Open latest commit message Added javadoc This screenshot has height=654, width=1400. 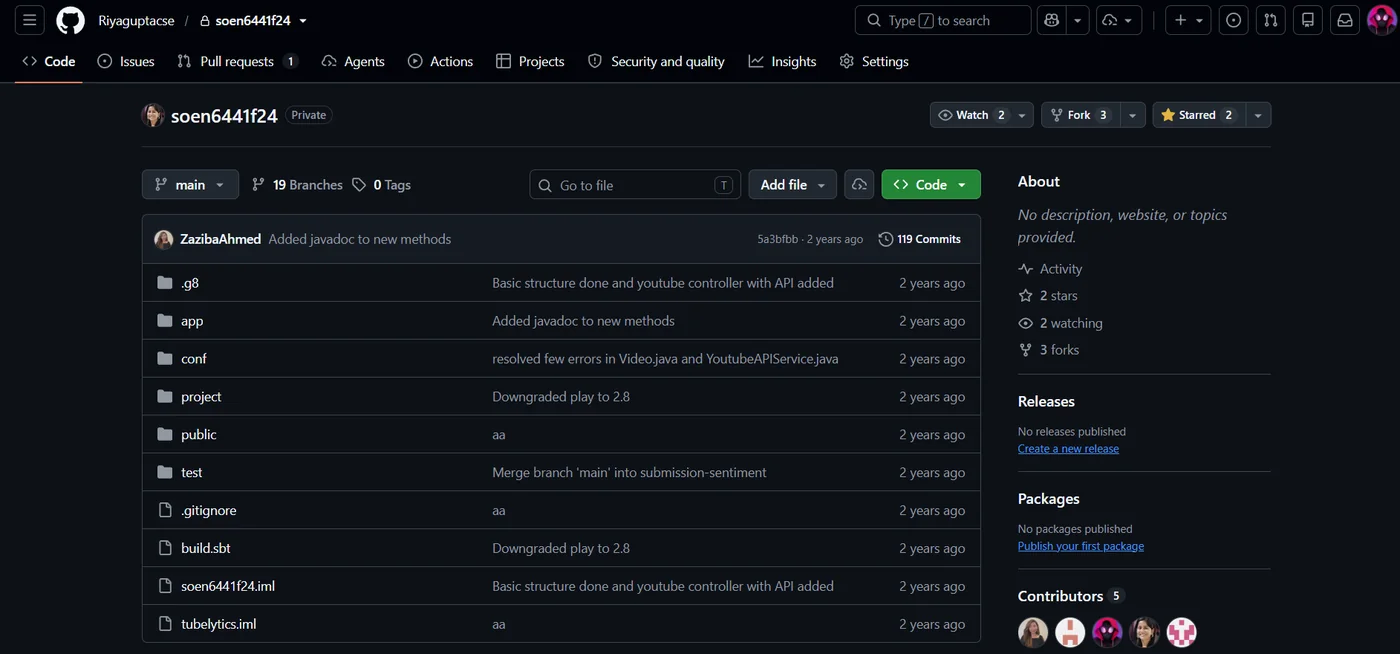pyautogui.click(x=360, y=239)
